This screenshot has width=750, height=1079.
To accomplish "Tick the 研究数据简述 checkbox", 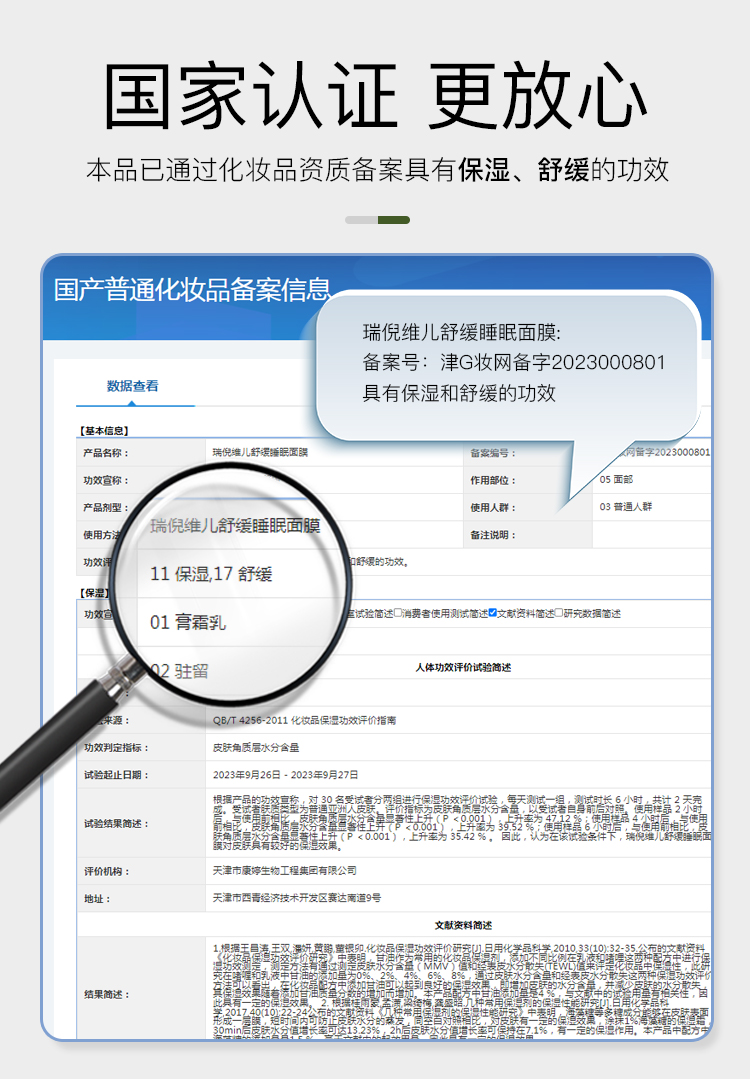I will coord(559,612).
